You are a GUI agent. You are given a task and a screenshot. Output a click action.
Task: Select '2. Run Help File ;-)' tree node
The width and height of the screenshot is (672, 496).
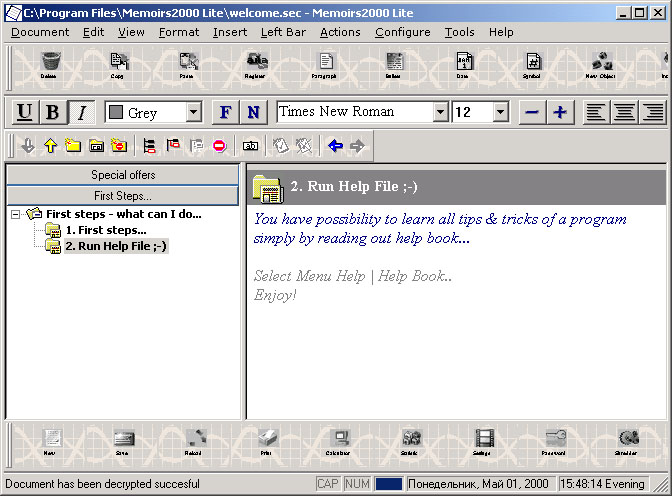point(116,246)
